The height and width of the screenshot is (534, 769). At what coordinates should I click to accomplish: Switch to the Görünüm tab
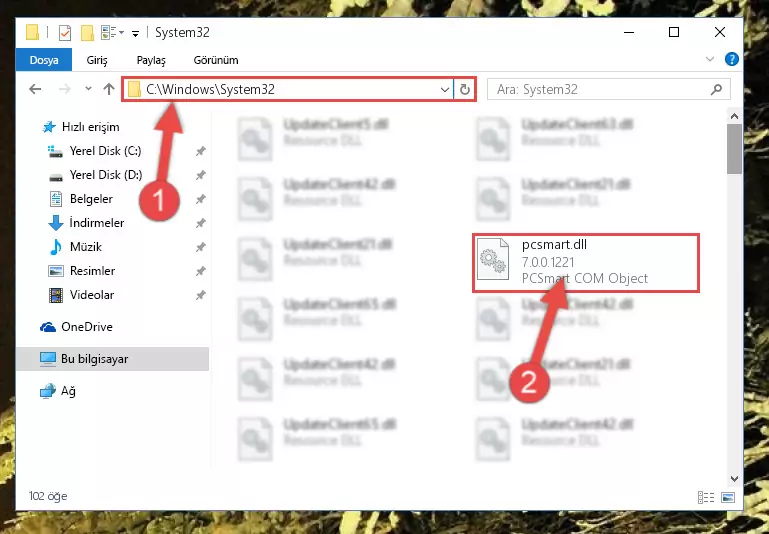point(216,60)
